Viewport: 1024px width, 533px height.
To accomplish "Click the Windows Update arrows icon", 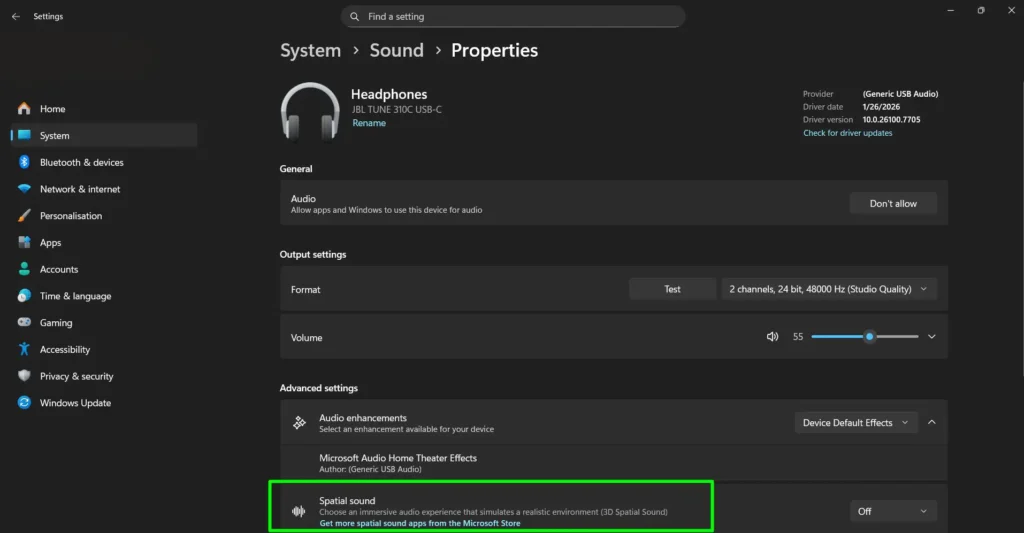I will 24,402.
